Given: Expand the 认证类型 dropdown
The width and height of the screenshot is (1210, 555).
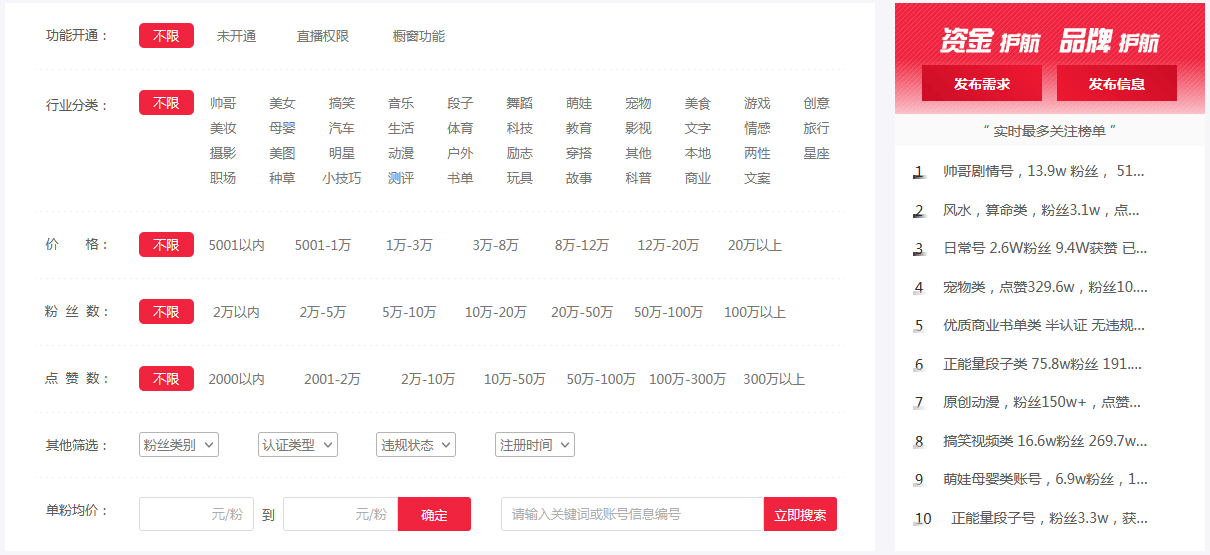Looking at the screenshot, I should click(298, 445).
